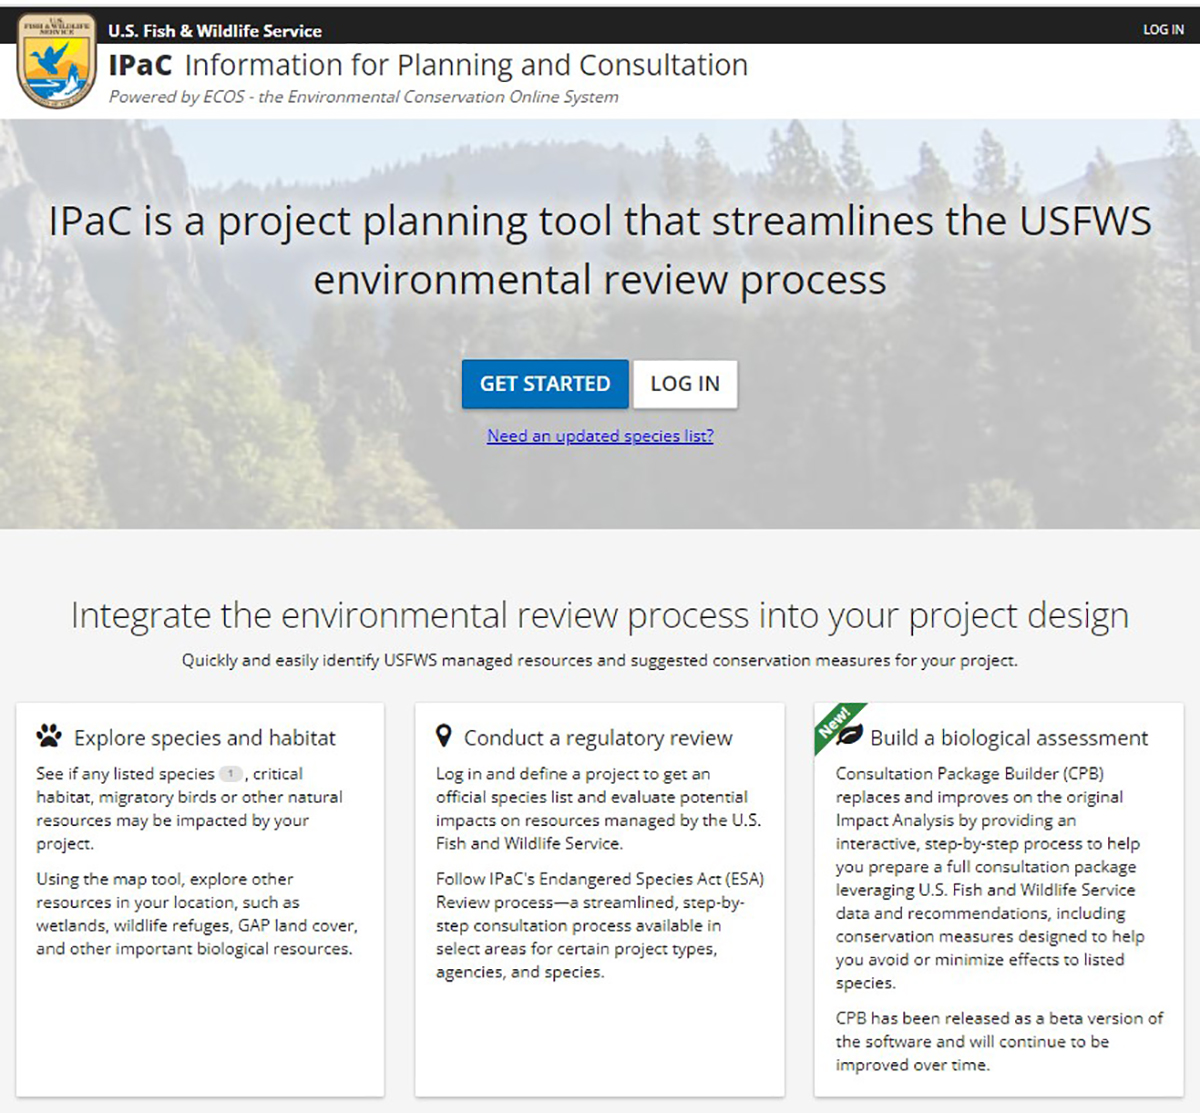Select the 'Explore species and habitat' heading
The image size is (1200, 1113).
(205, 738)
